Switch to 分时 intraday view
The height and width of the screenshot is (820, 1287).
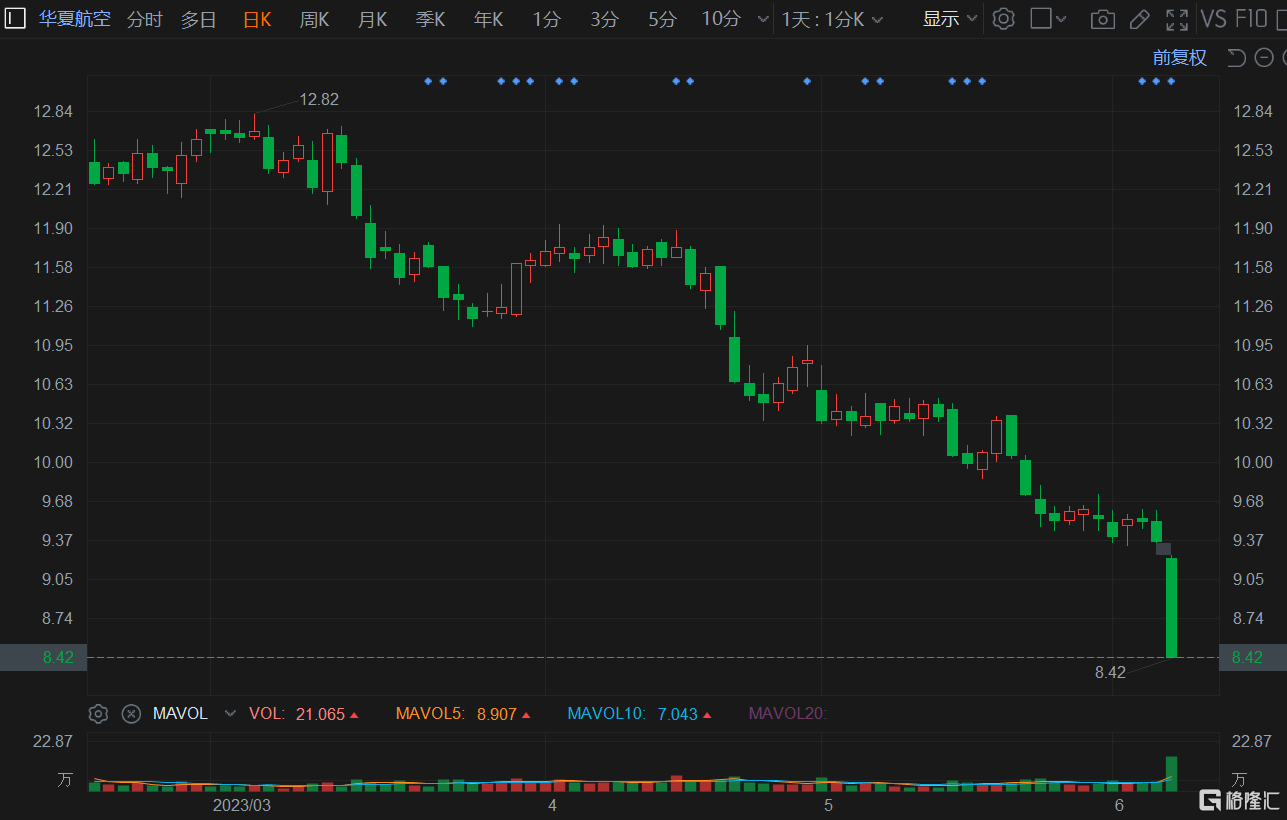(145, 19)
